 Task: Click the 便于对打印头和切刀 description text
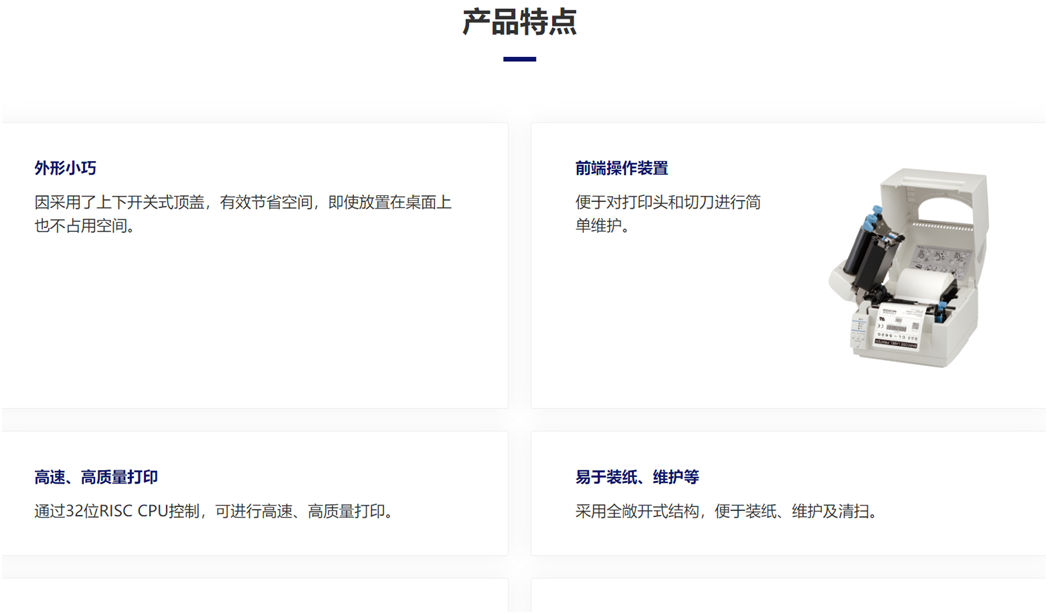[667, 202]
